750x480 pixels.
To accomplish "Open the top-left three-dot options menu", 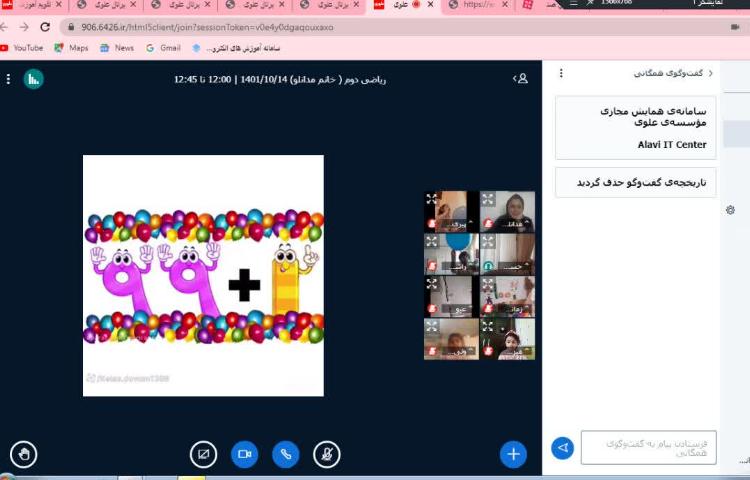I will point(8,78).
